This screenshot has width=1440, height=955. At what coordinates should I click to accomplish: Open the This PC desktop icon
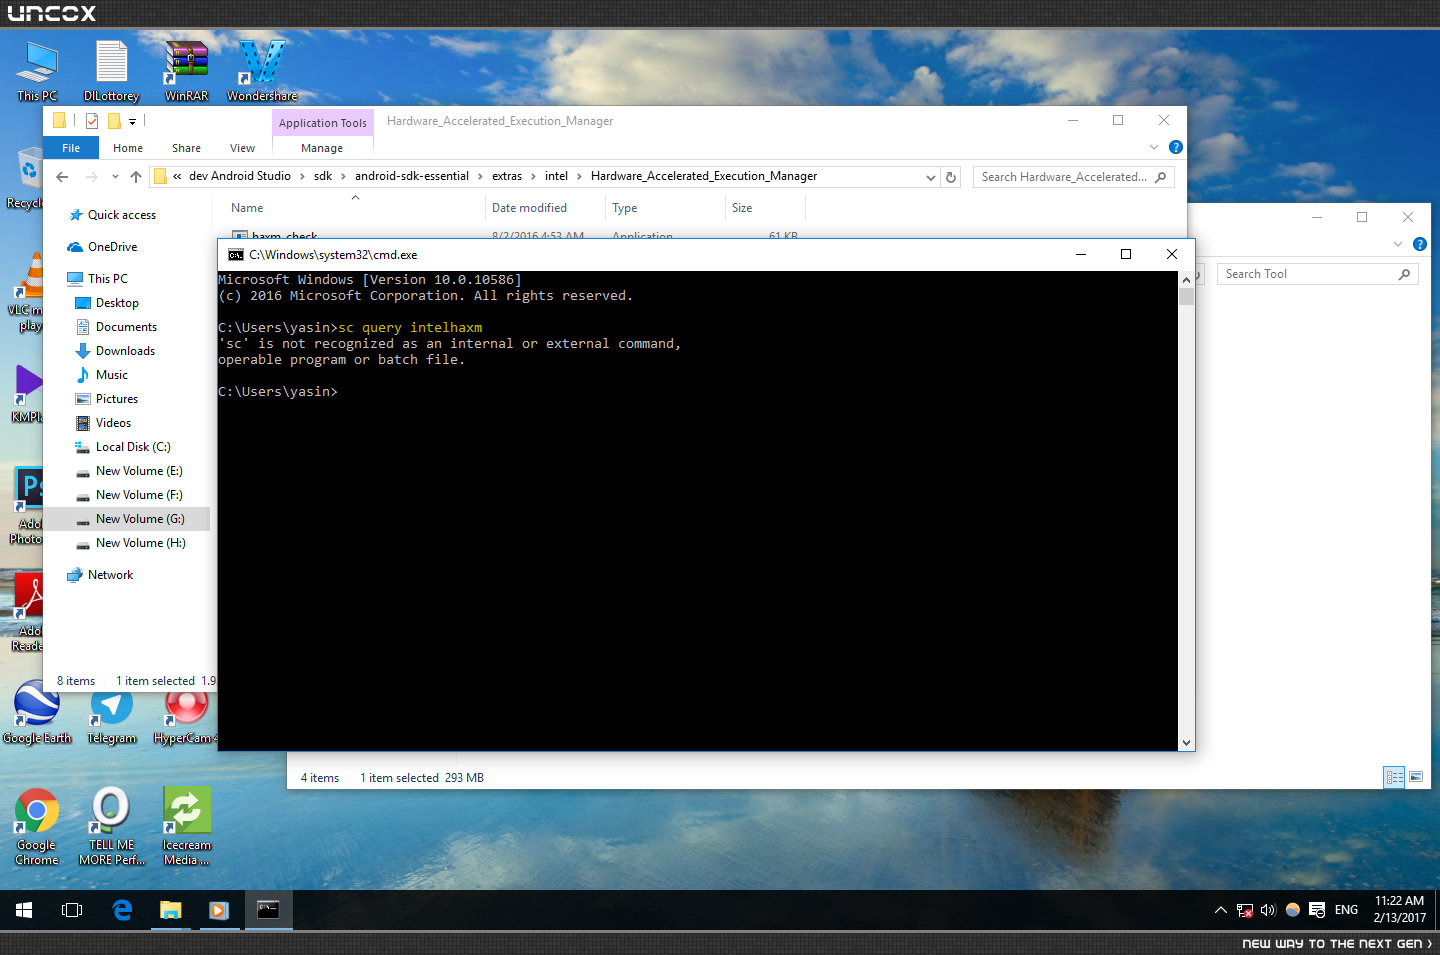[x=37, y=71]
